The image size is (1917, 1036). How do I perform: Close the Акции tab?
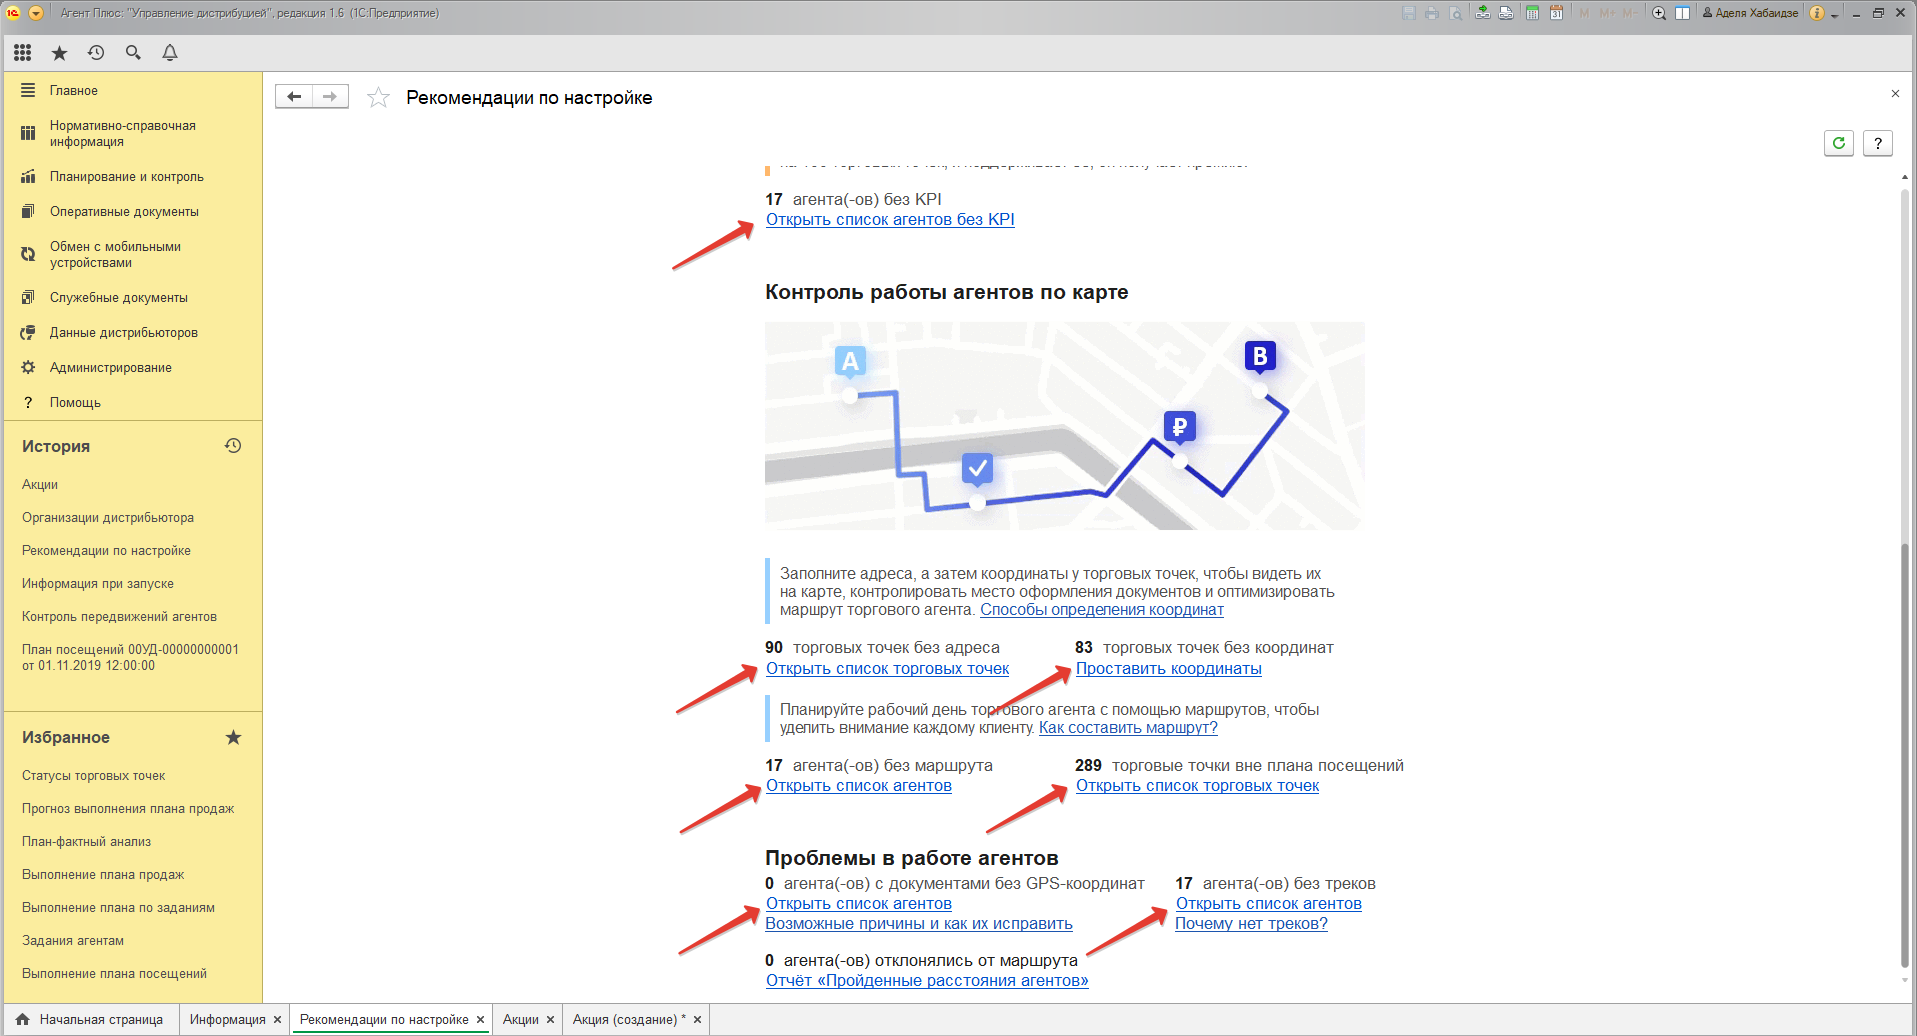[550, 1020]
